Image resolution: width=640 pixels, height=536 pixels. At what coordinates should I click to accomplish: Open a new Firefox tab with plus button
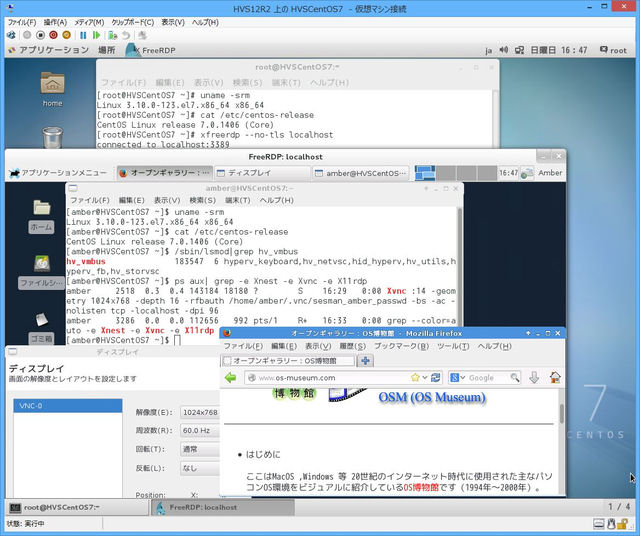coord(365,361)
